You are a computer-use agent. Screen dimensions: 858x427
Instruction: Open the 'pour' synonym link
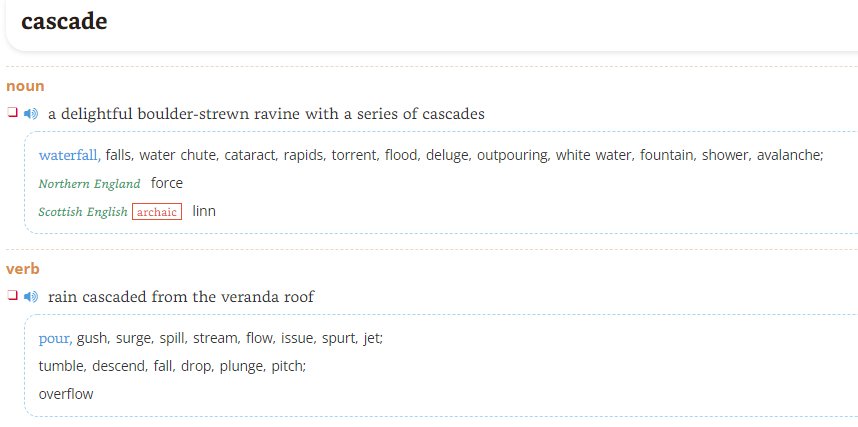tap(55, 339)
